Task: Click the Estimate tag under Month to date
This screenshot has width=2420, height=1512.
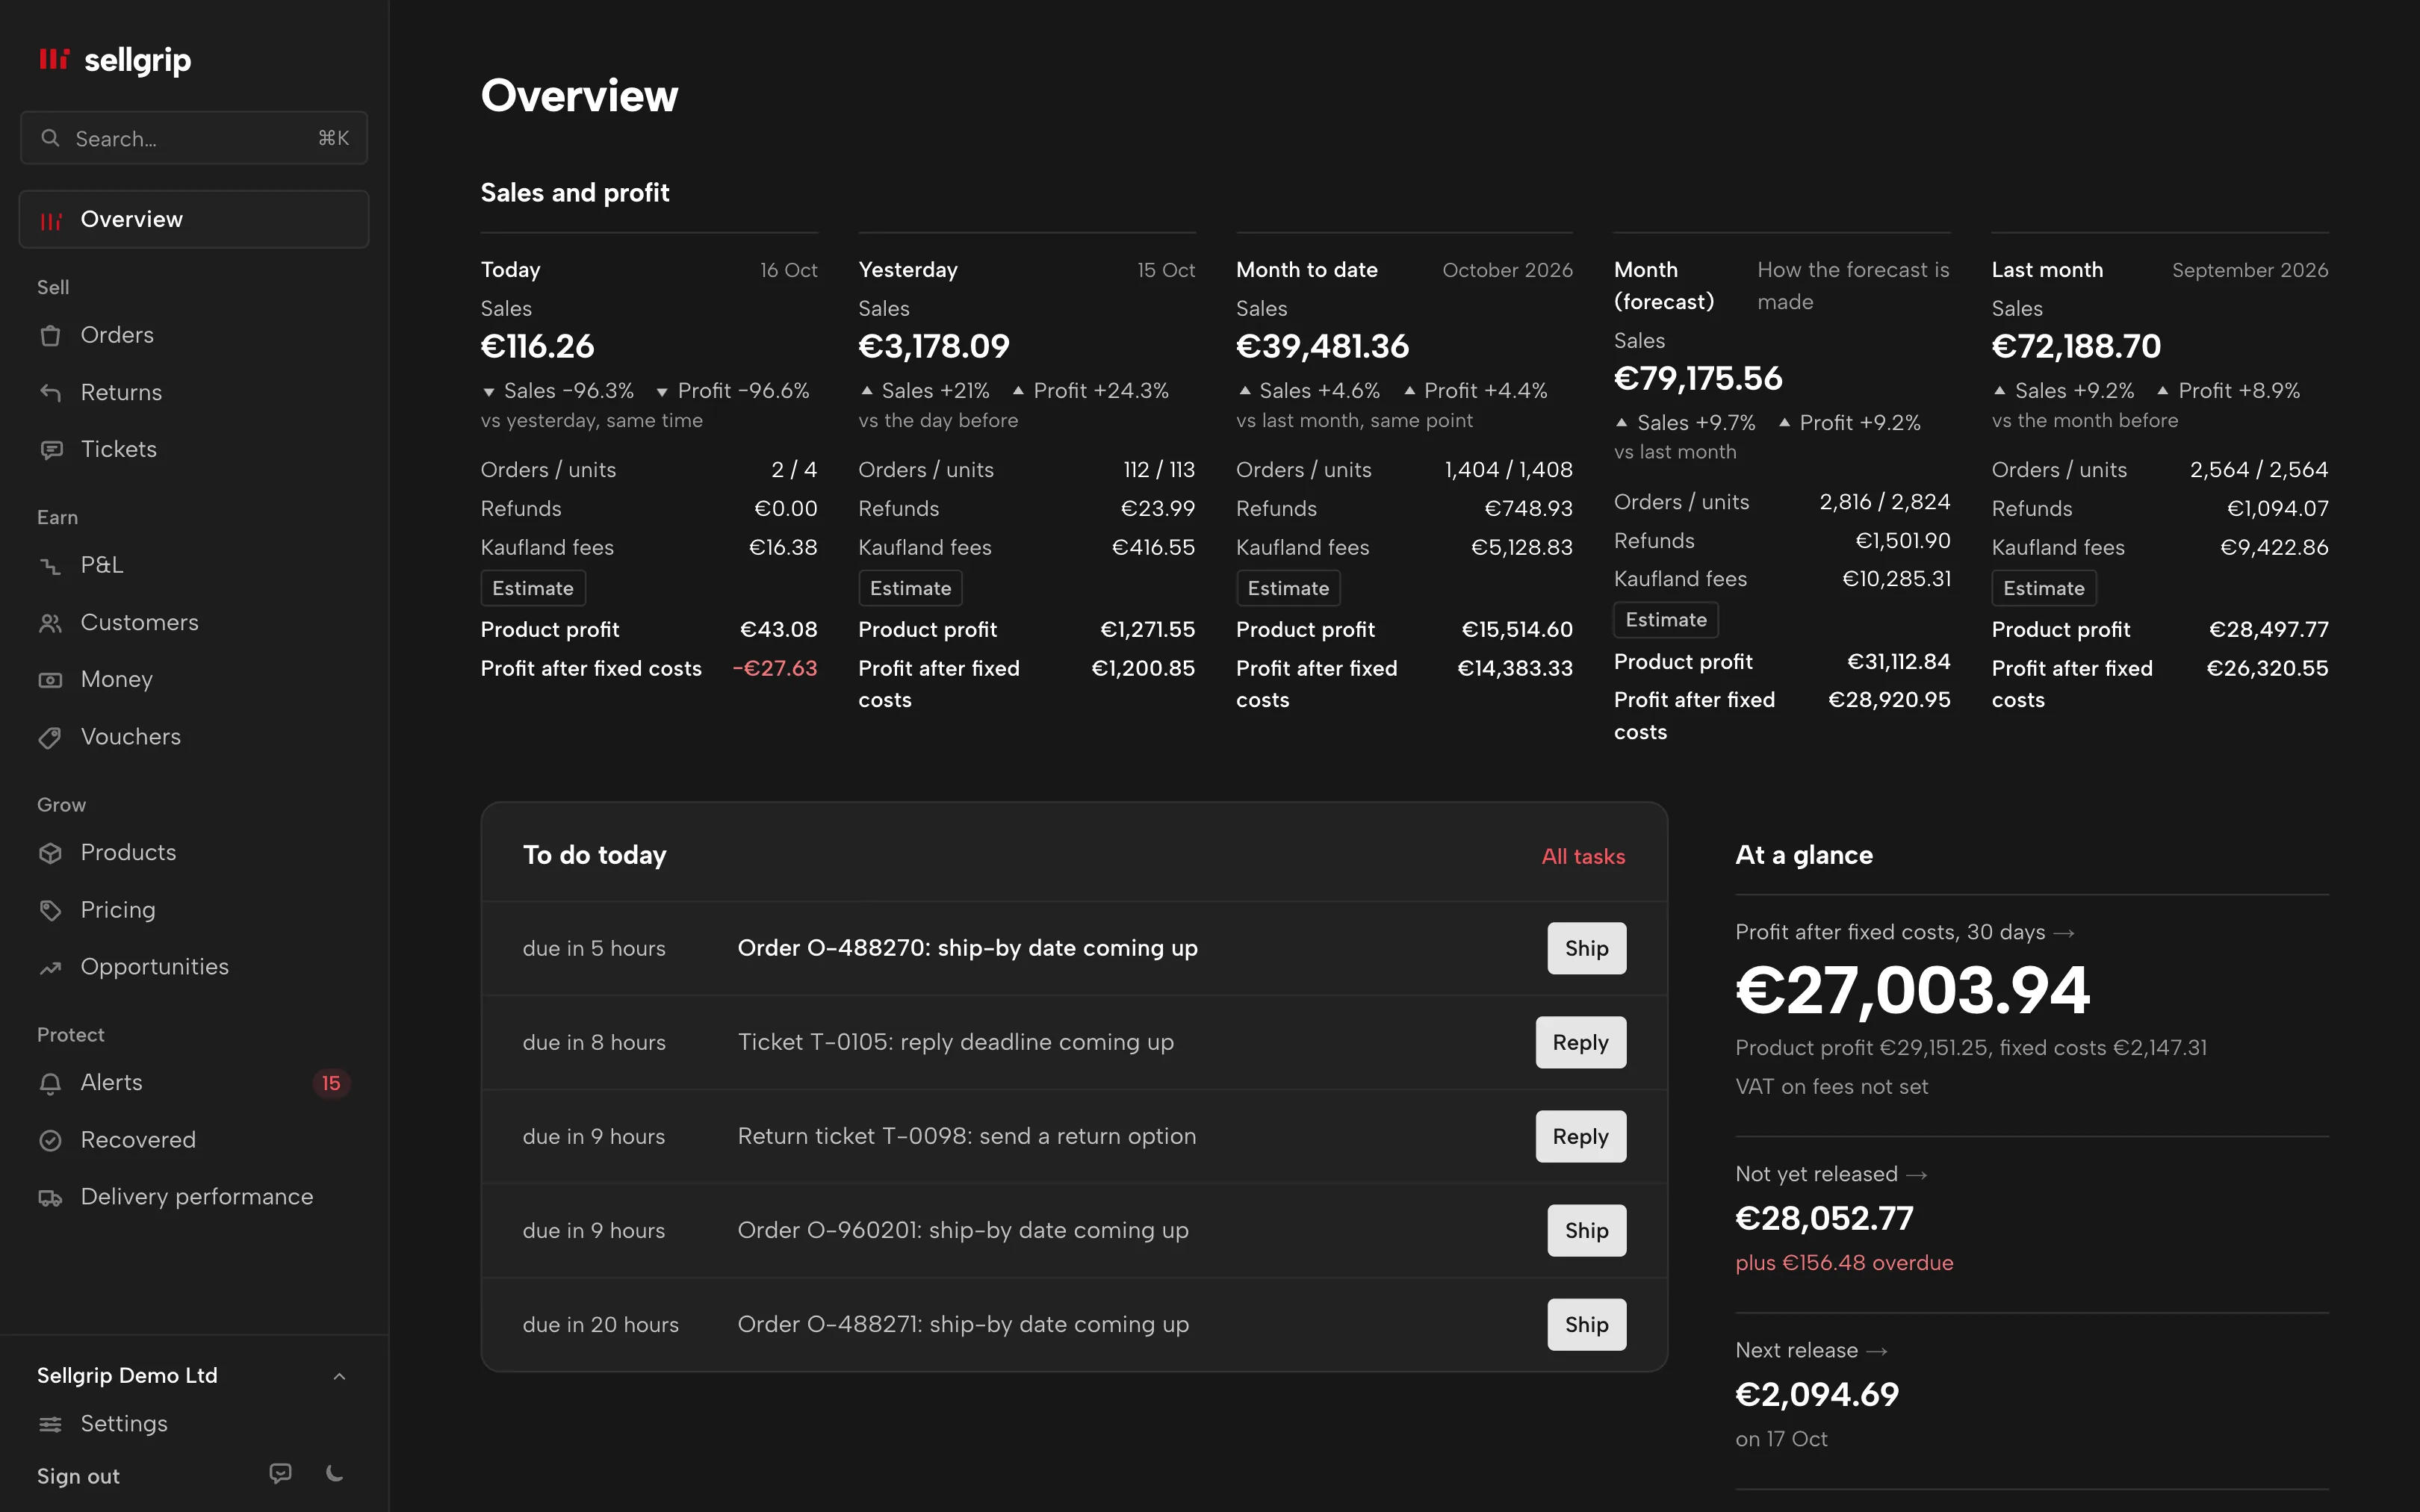Action: (1288, 588)
